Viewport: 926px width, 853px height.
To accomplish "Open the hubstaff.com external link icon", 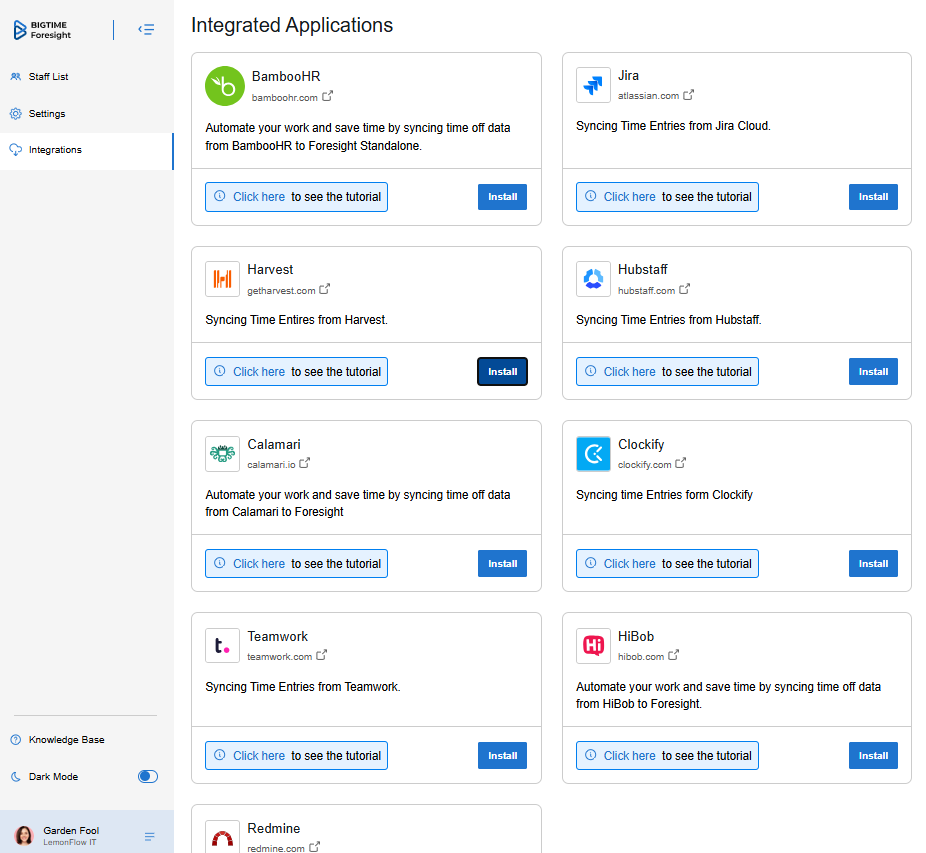I will tap(684, 289).
